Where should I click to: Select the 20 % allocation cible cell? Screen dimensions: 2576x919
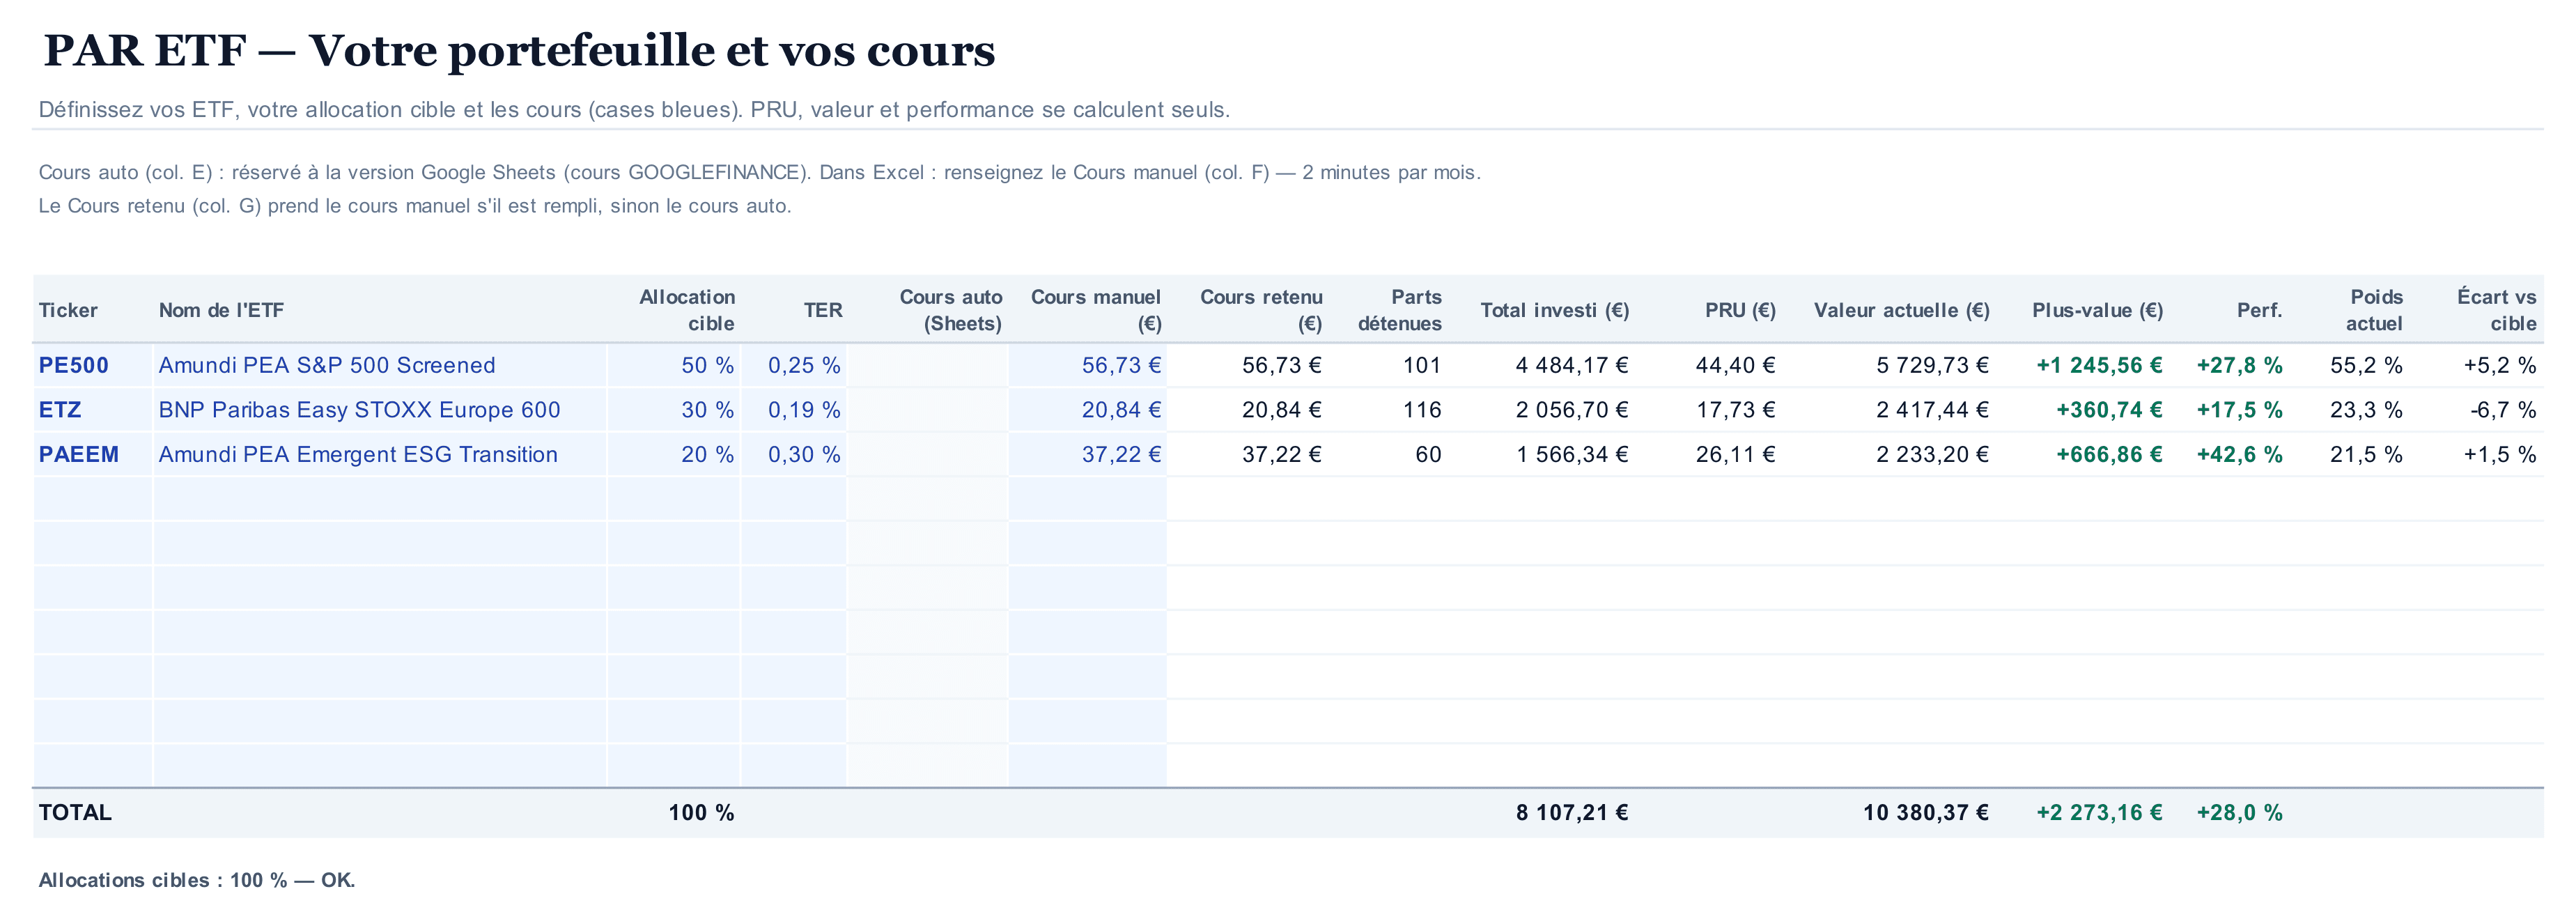[674, 454]
